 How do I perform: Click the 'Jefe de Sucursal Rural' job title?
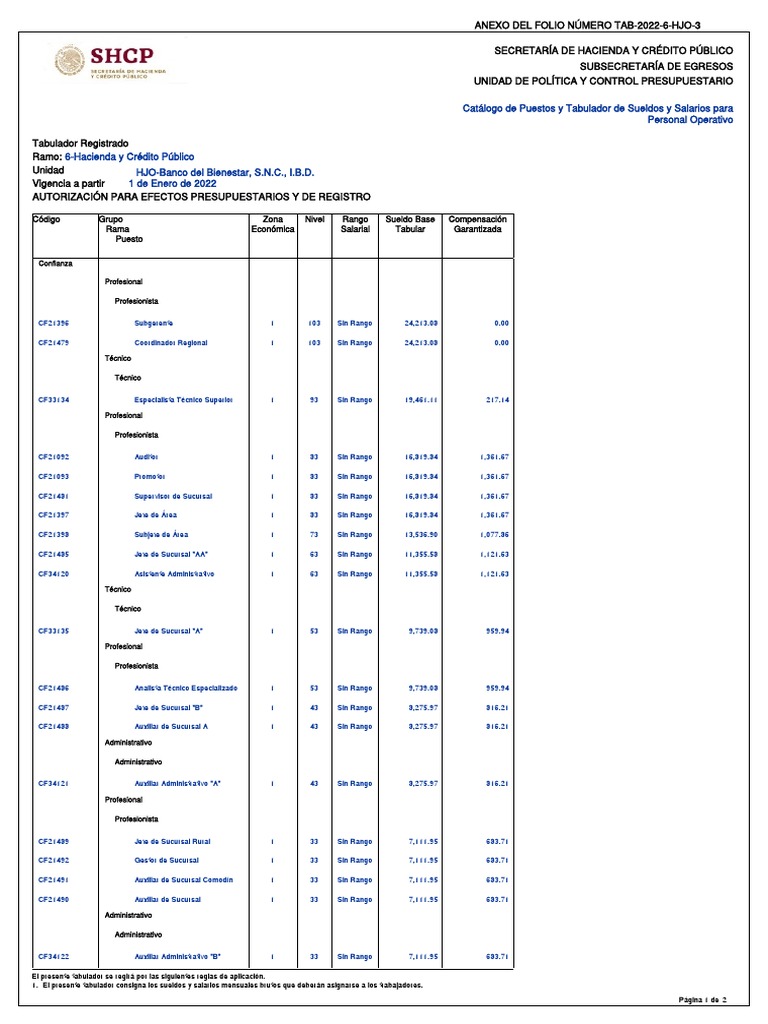pyautogui.click(x=172, y=842)
